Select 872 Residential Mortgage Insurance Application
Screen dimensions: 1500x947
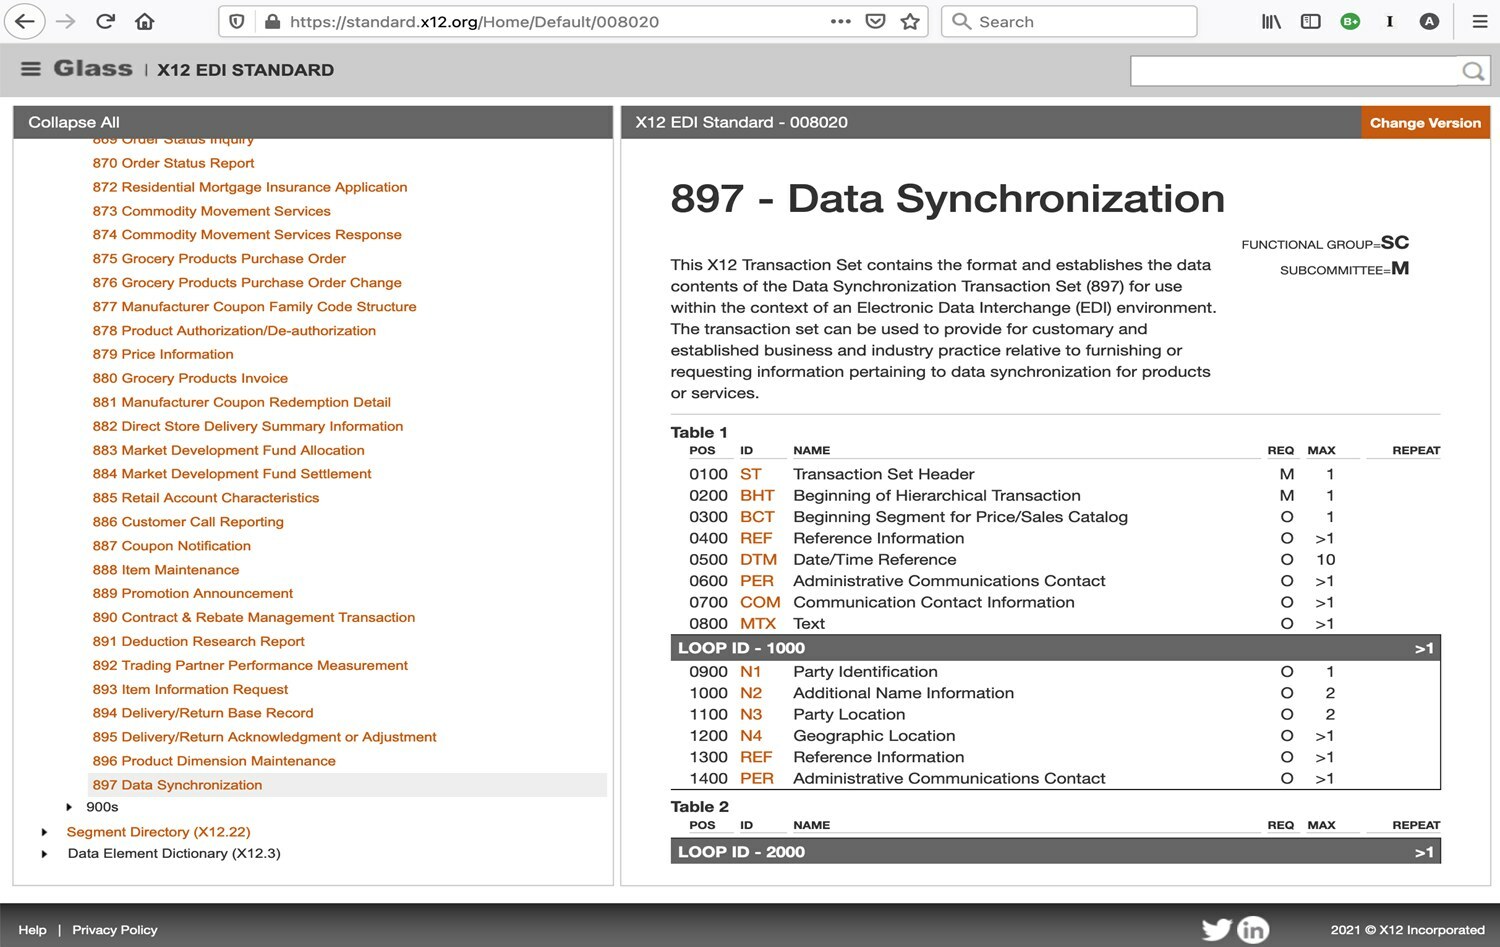click(x=250, y=187)
